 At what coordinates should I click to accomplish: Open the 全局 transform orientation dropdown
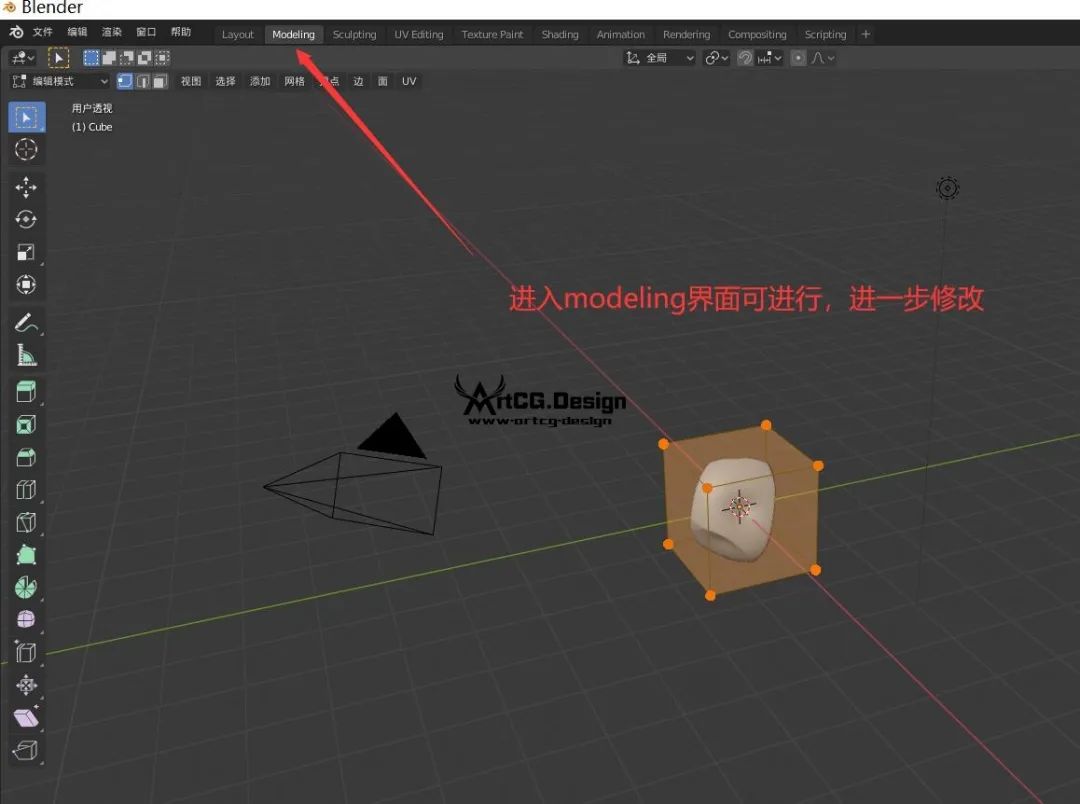click(x=660, y=58)
